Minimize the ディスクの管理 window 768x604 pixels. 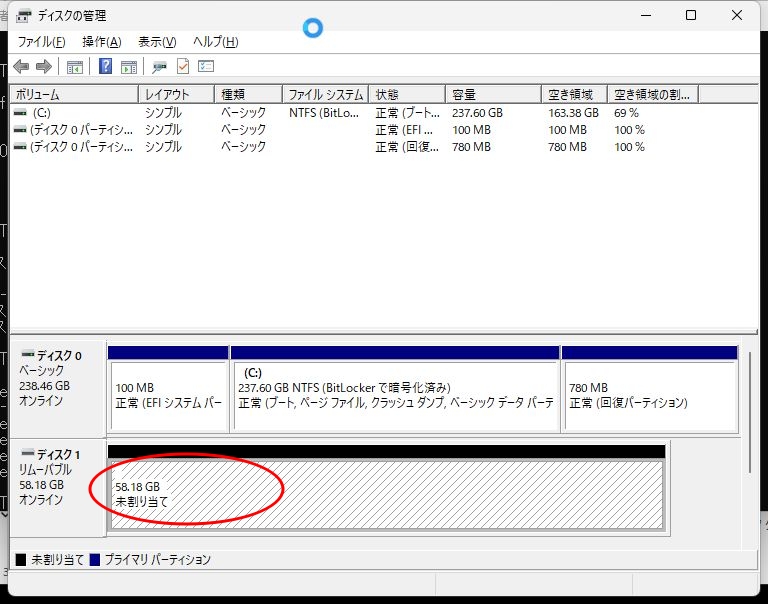(x=646, y=16)
